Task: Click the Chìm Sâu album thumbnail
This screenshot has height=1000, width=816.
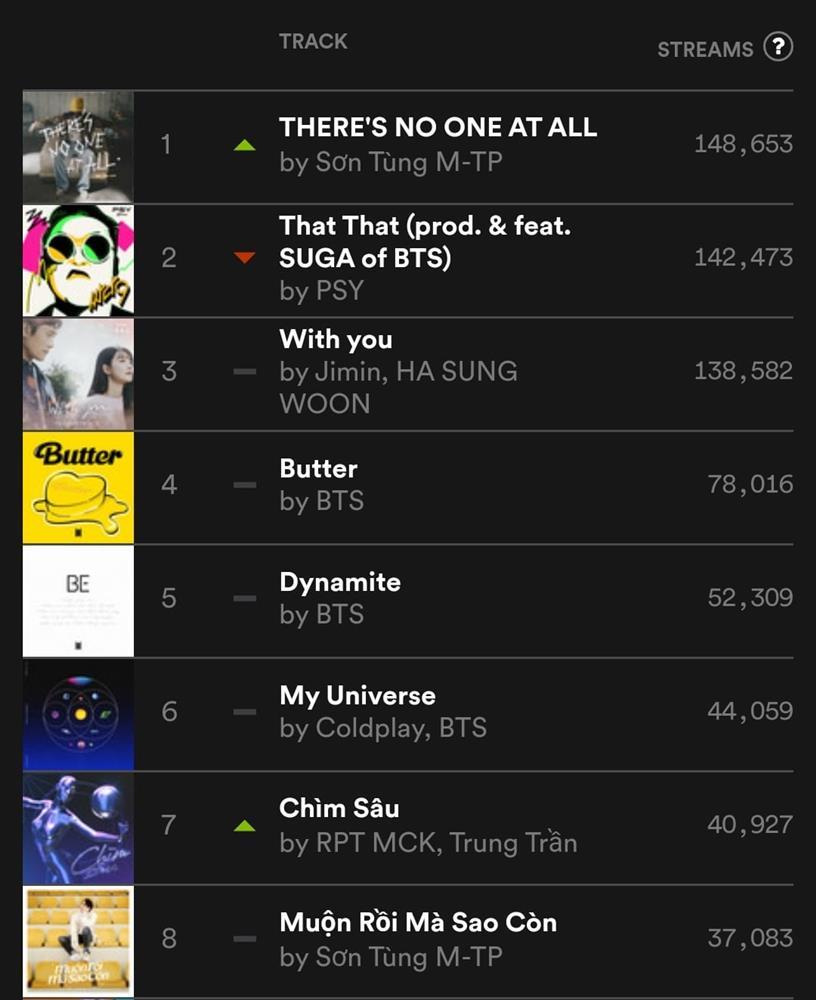Action: point(78,827)
